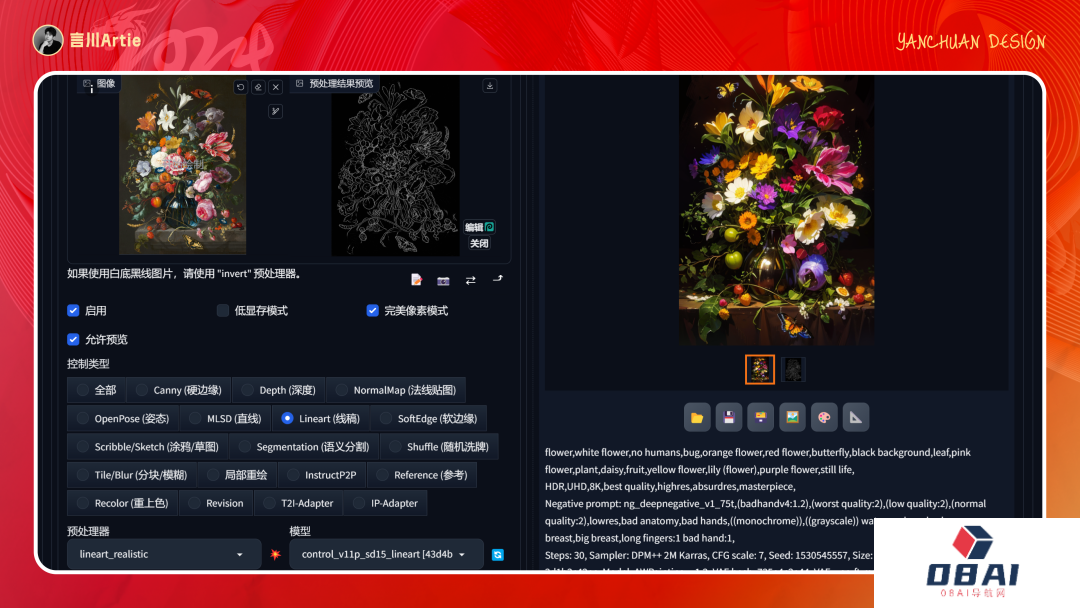1080x608 pixels.
Task: Select the OpenPose (姿态) control type
Action: point(123,419)
